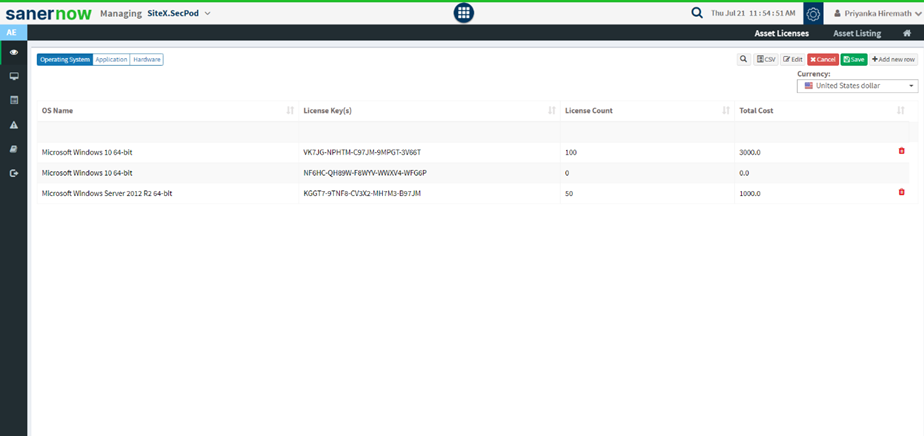Image resolution: width=924 pixels, height=436 pixels.
Task: Delete the Windows Server 2012 R2 row
Action: tap(901, 192)
